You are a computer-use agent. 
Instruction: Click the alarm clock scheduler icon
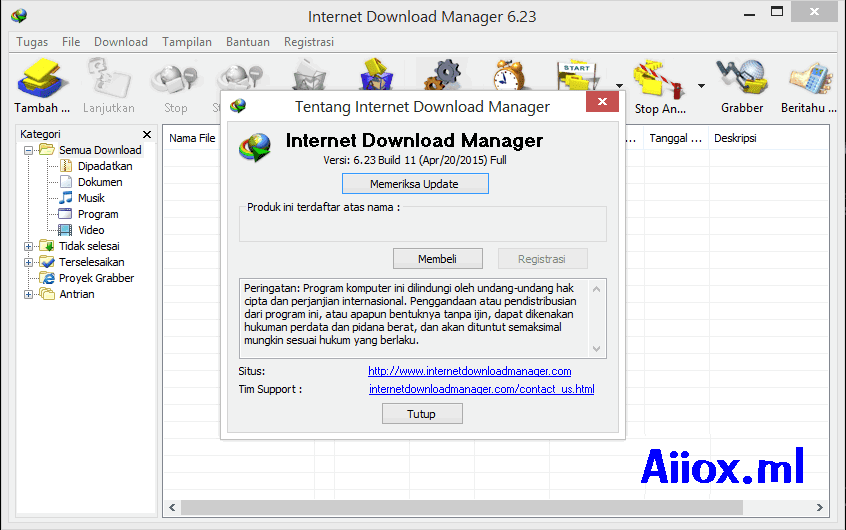508,74
